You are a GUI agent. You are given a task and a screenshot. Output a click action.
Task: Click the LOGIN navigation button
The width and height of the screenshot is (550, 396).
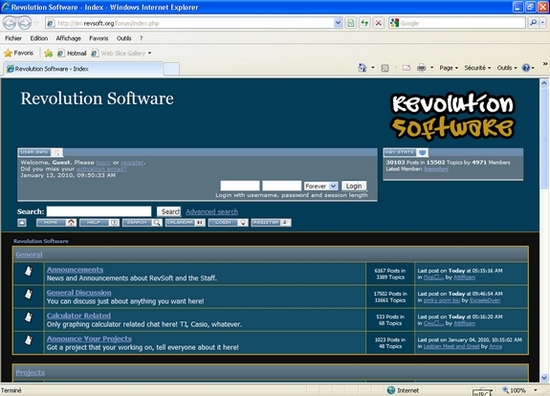point(228,223)
